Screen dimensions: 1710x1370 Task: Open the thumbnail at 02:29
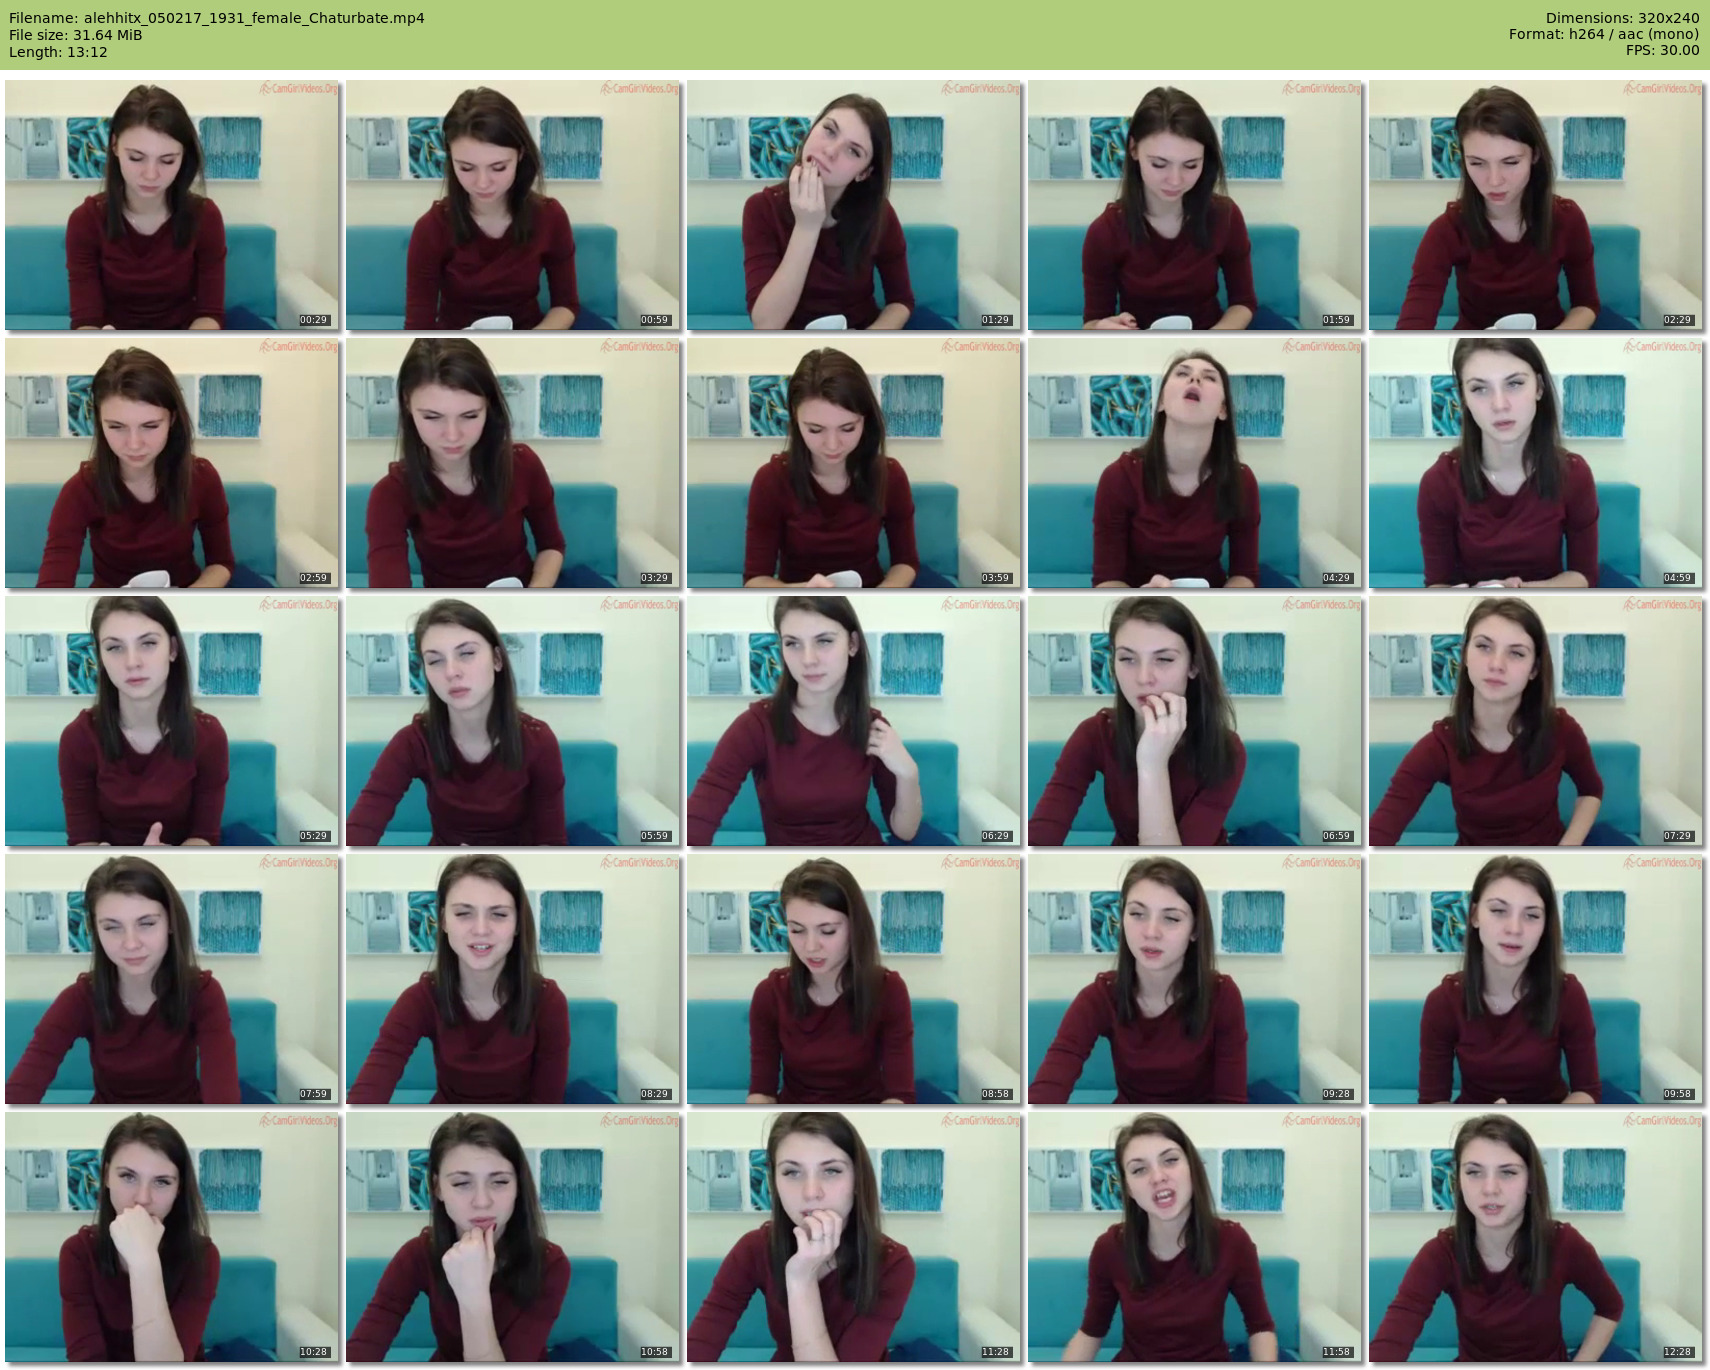pos(1535,205)
